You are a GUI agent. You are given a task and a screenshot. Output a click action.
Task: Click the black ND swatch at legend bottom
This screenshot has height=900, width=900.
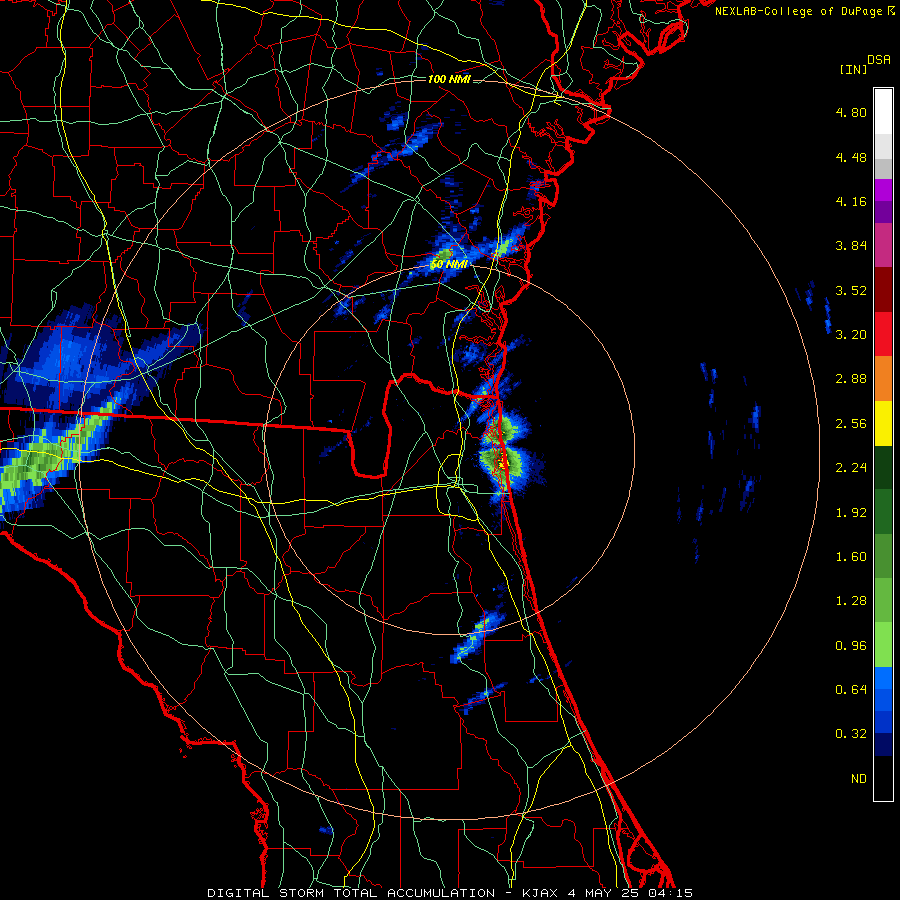click(883, 778)
